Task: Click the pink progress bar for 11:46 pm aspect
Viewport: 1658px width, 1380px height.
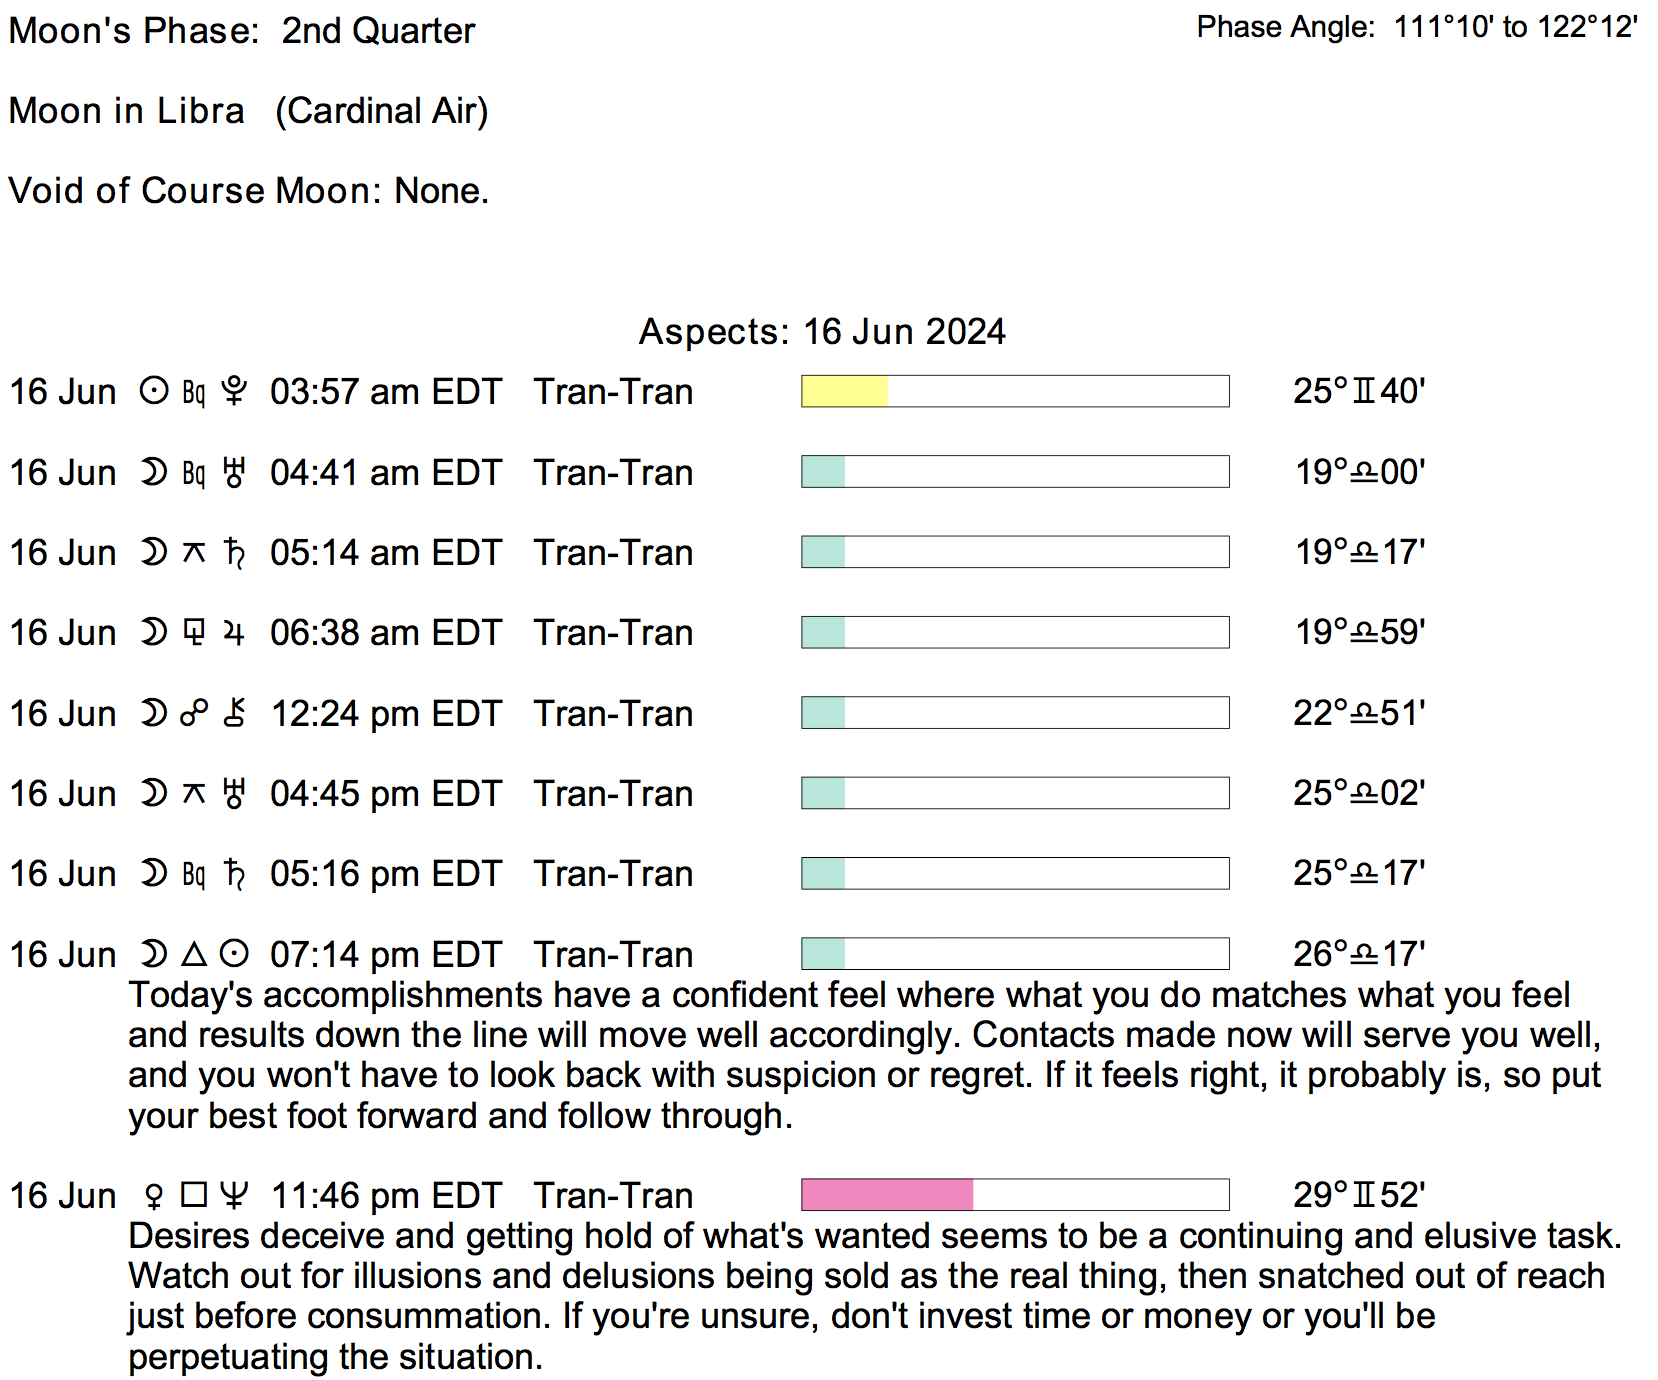Action: click(887, 1195)
